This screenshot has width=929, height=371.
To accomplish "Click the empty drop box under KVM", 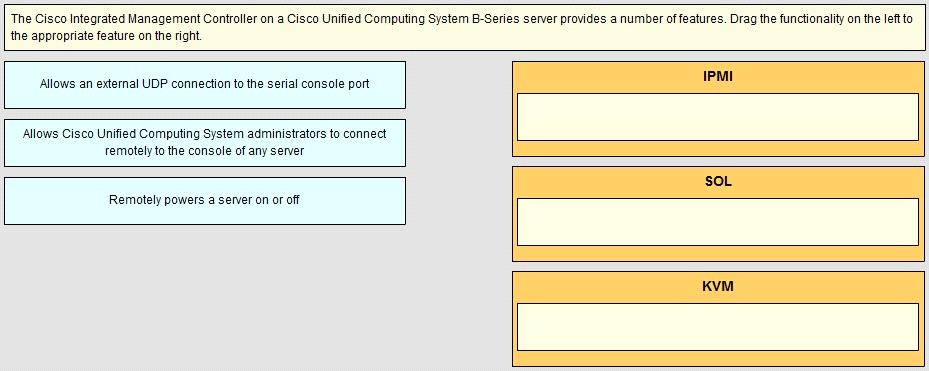I will 718,327.
